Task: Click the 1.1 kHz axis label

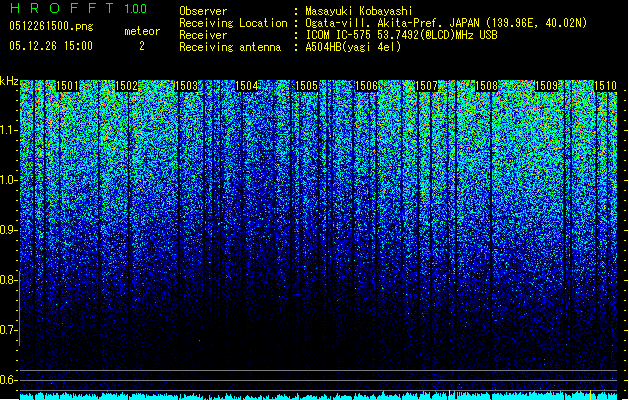Action: (8, 130)
